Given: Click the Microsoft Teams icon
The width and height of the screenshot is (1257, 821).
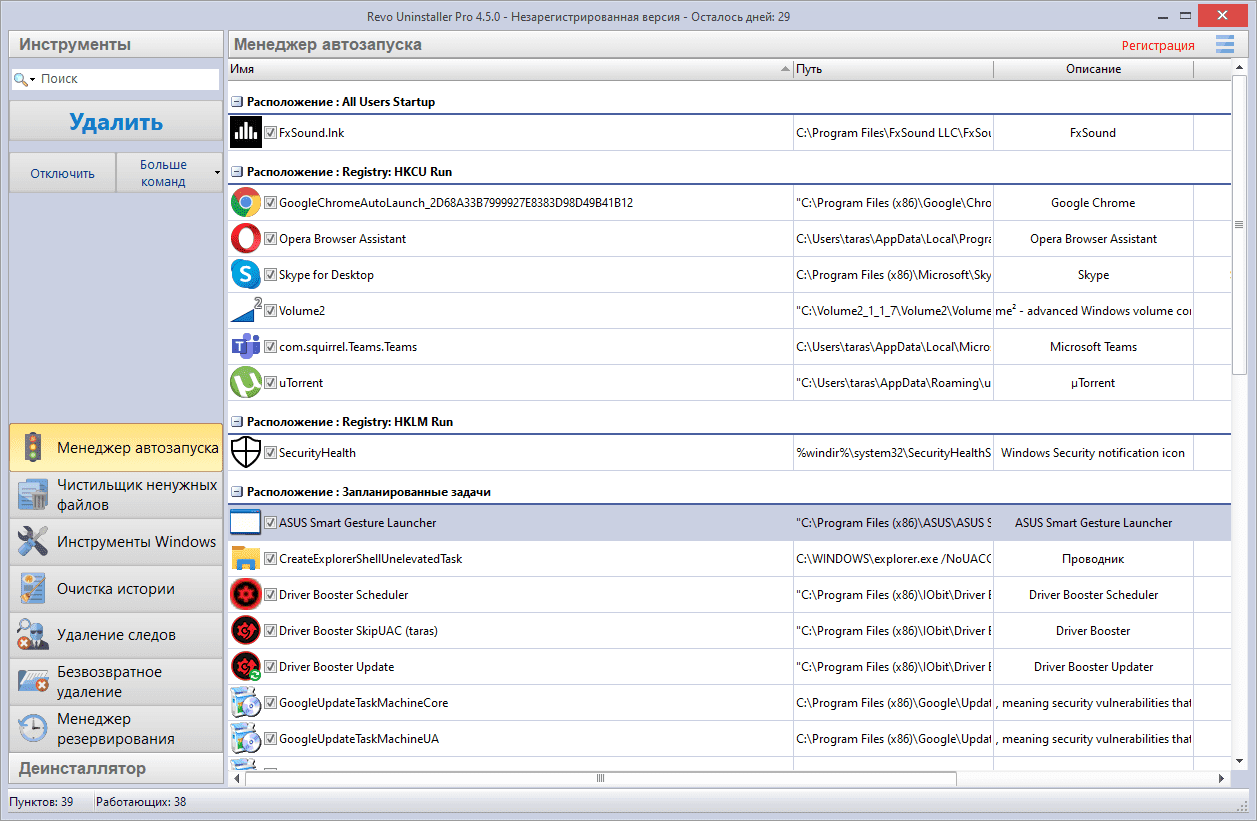Looking at the screenshot, I should (245, 347).
